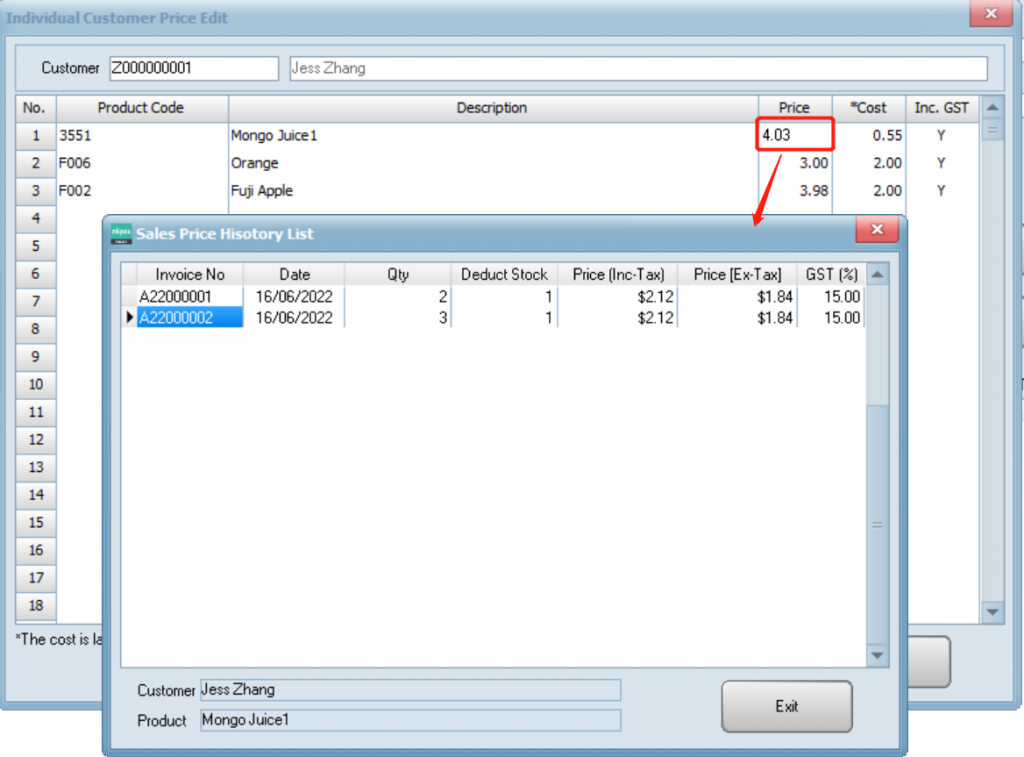Click the GST (%) column header
The height and width of the screenshot is (757, 1024).
(x=832, y=274)
